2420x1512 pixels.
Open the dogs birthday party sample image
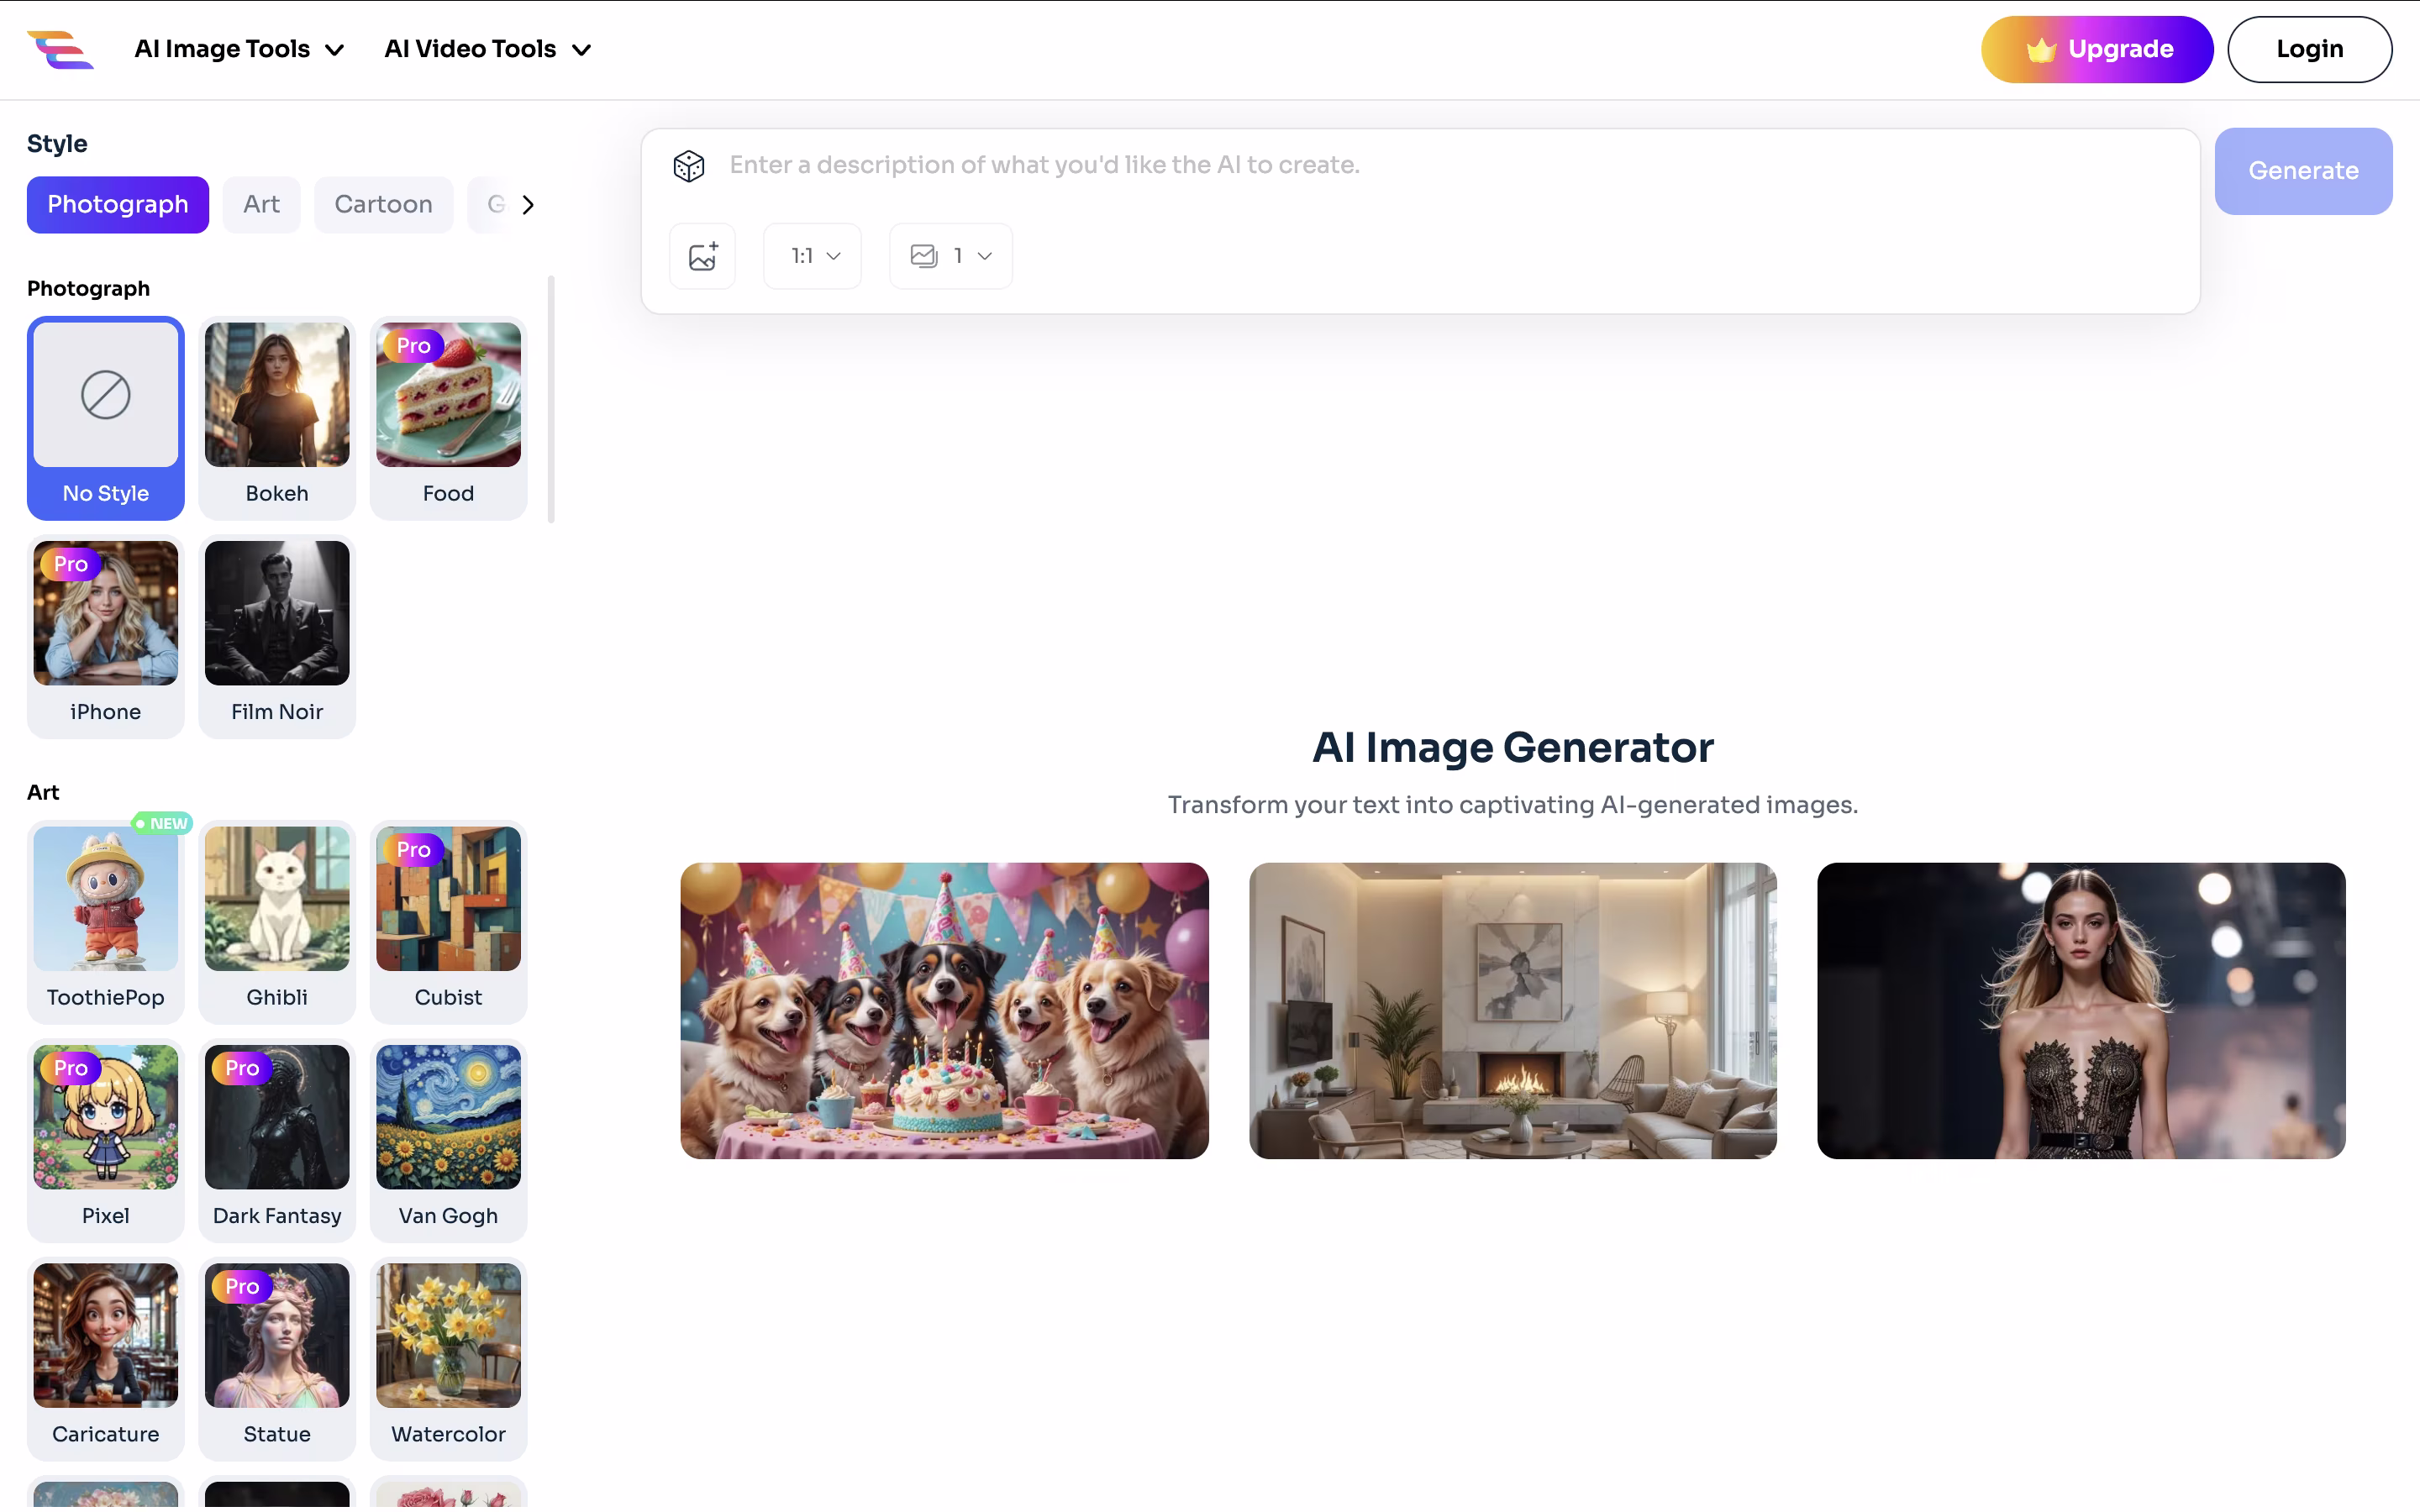[x=944, y=1011]
